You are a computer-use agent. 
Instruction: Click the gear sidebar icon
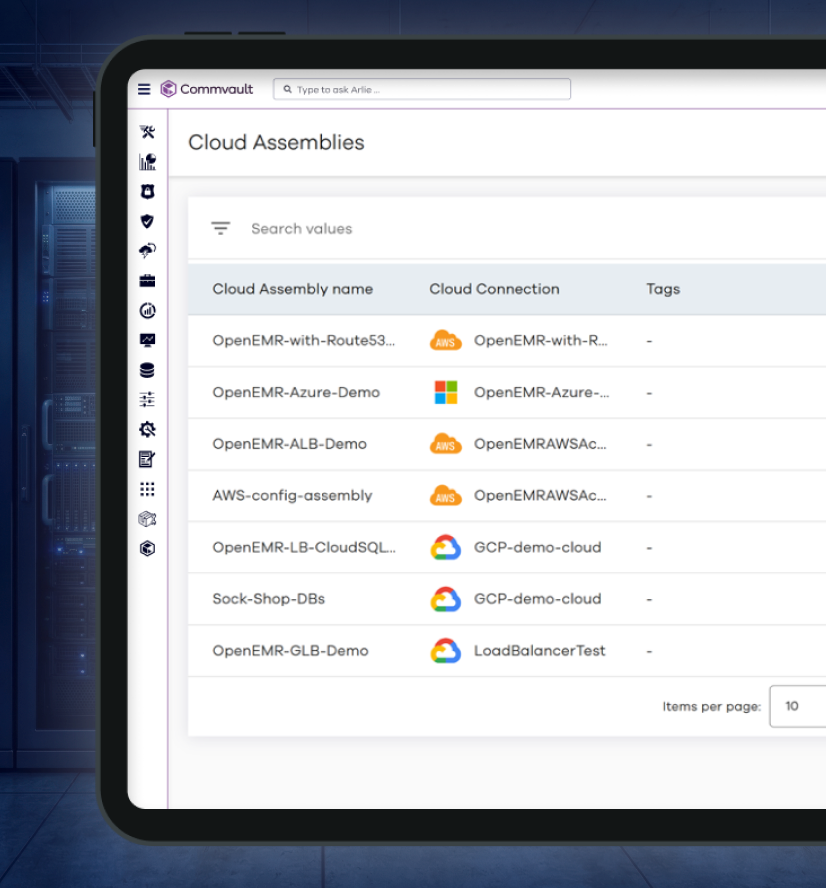[147, 430]
